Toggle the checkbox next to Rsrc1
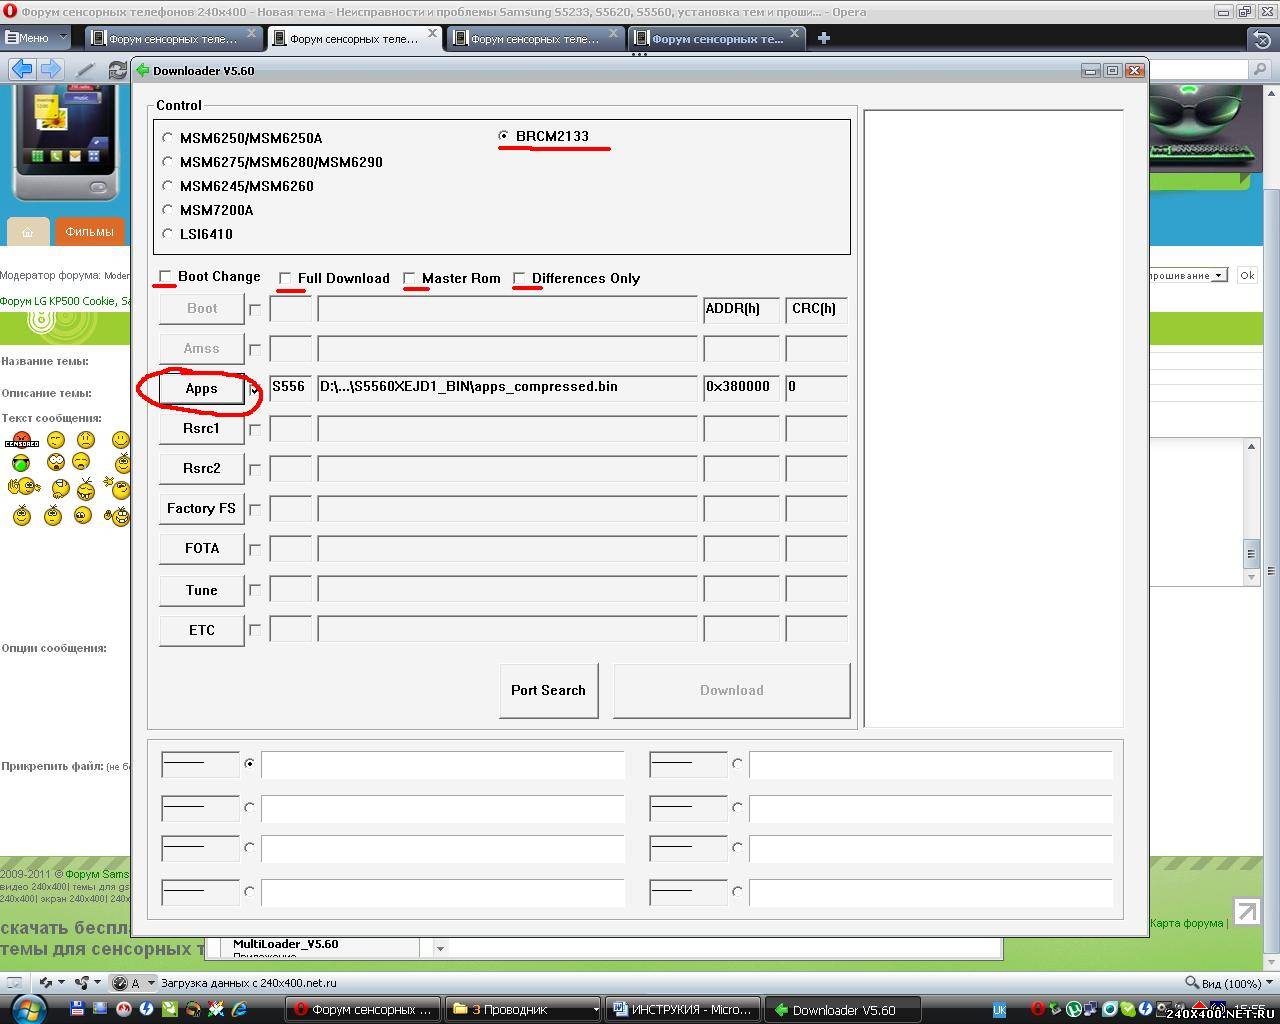 (x=255, y=429)
